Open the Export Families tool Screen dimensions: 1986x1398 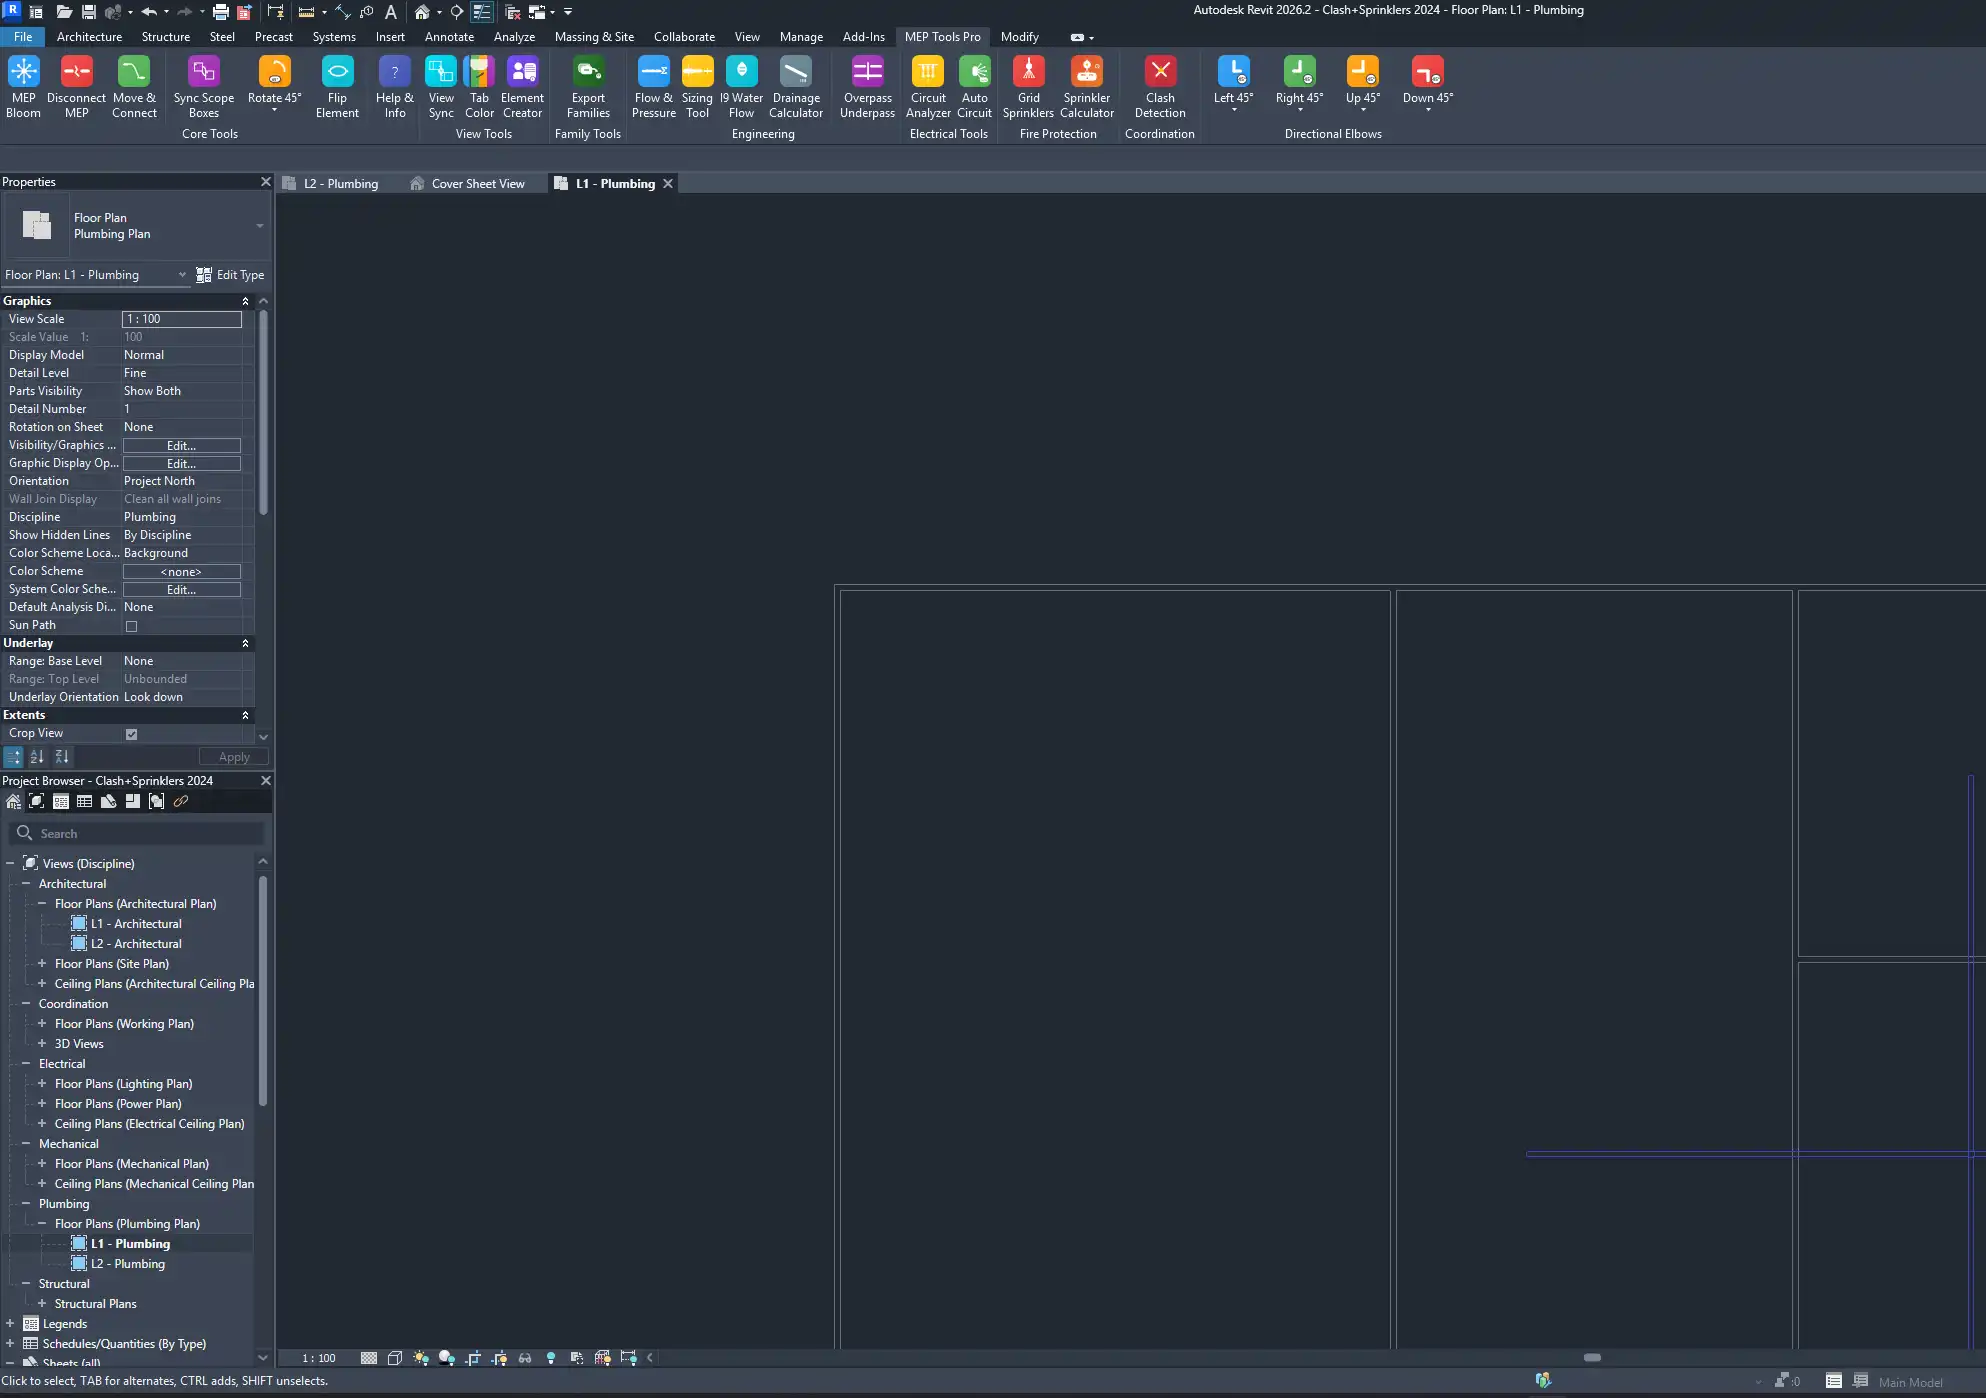(x=588, y=73)
